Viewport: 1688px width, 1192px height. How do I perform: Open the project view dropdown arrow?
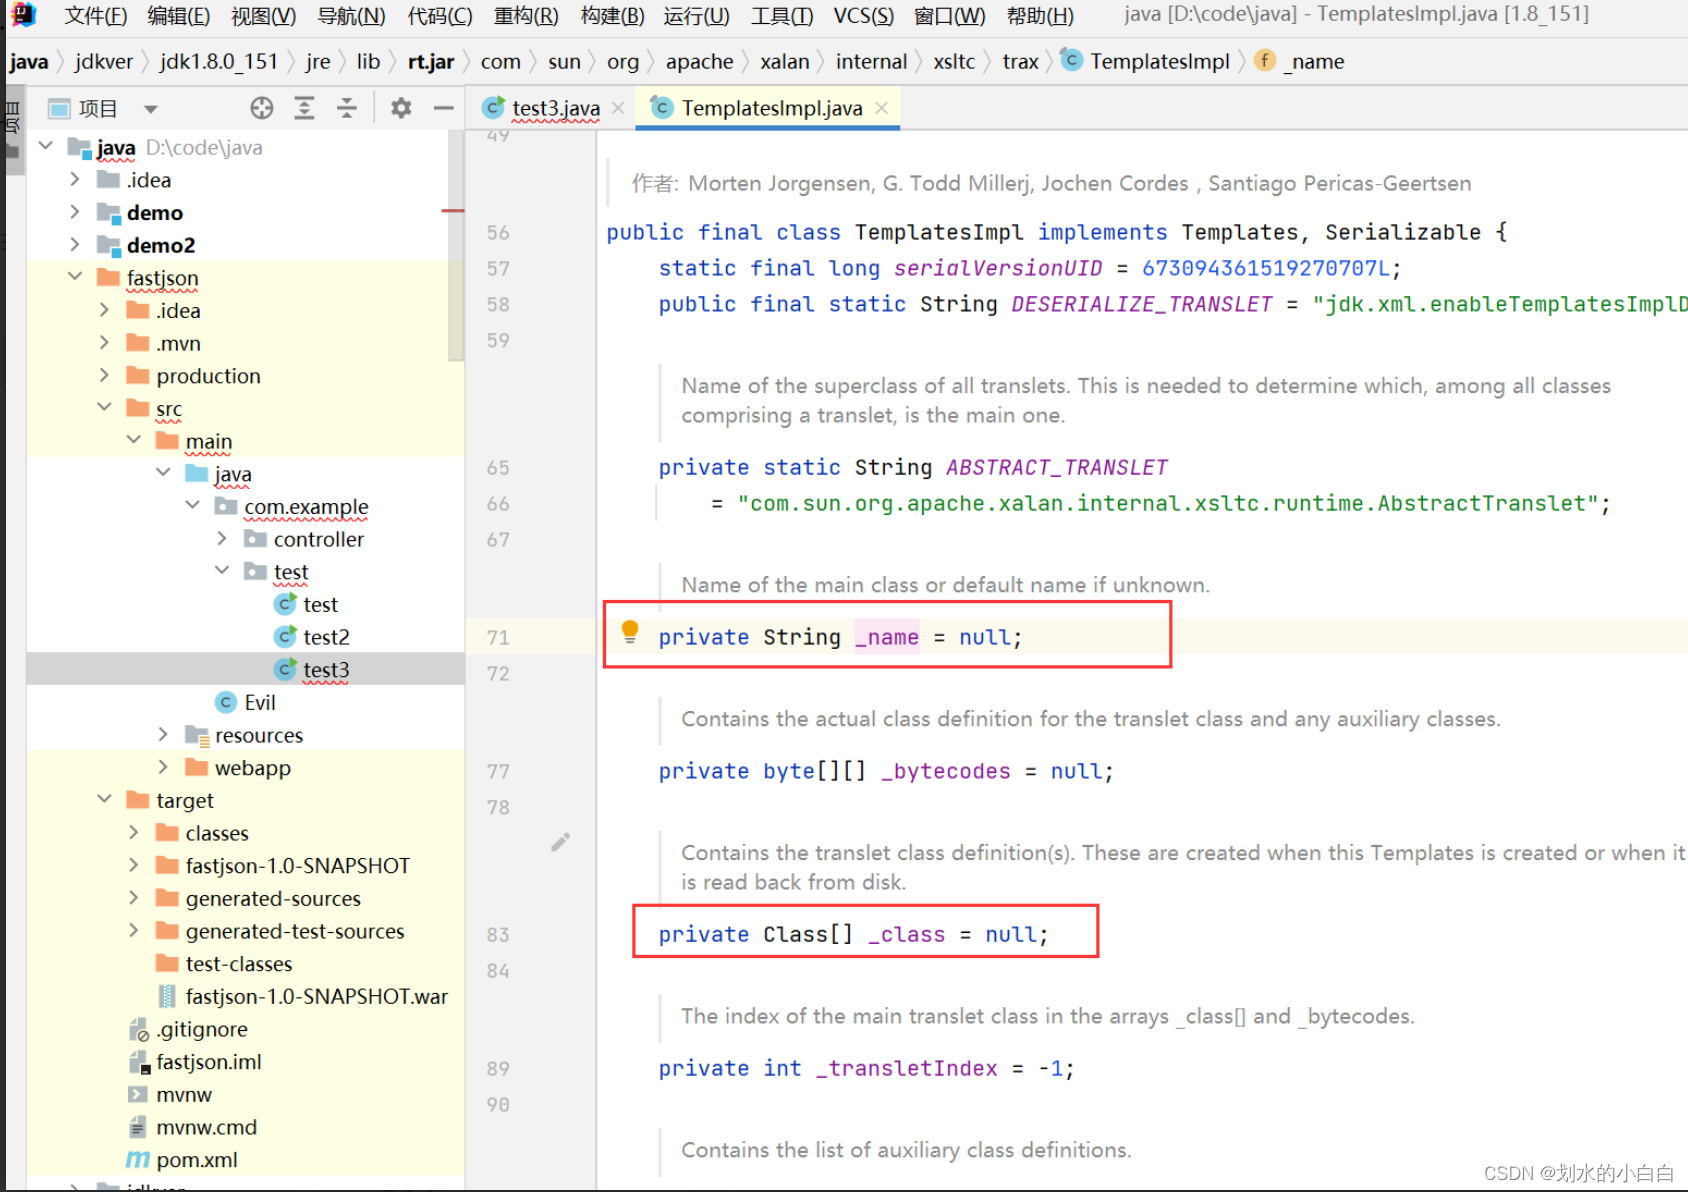[x=150, y=109]
